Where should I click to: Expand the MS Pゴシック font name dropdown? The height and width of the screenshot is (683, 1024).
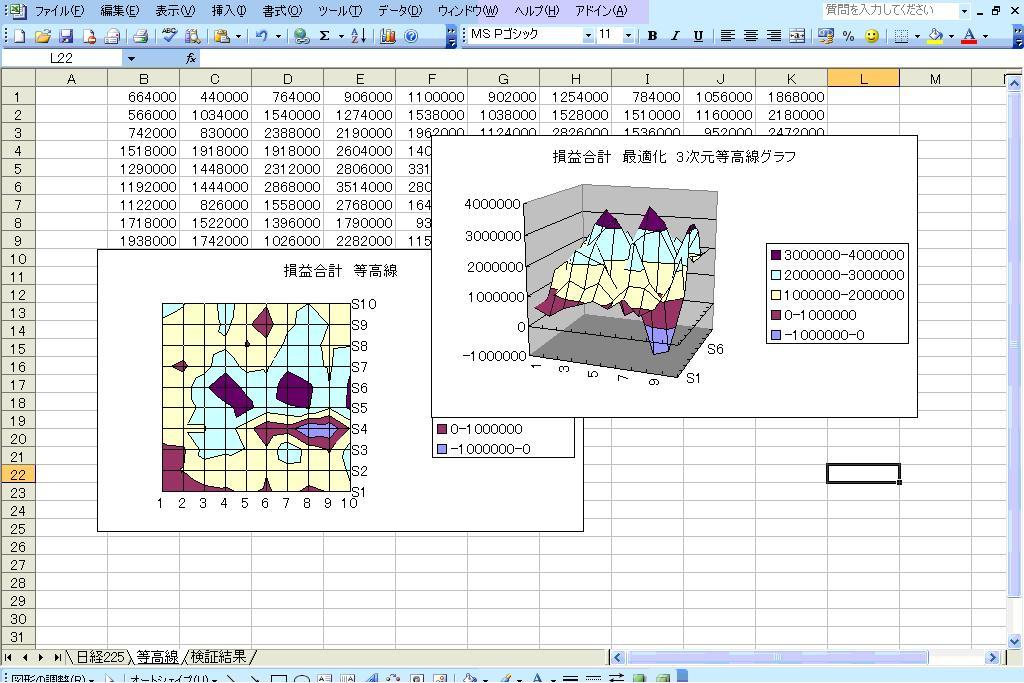[588, 36]
